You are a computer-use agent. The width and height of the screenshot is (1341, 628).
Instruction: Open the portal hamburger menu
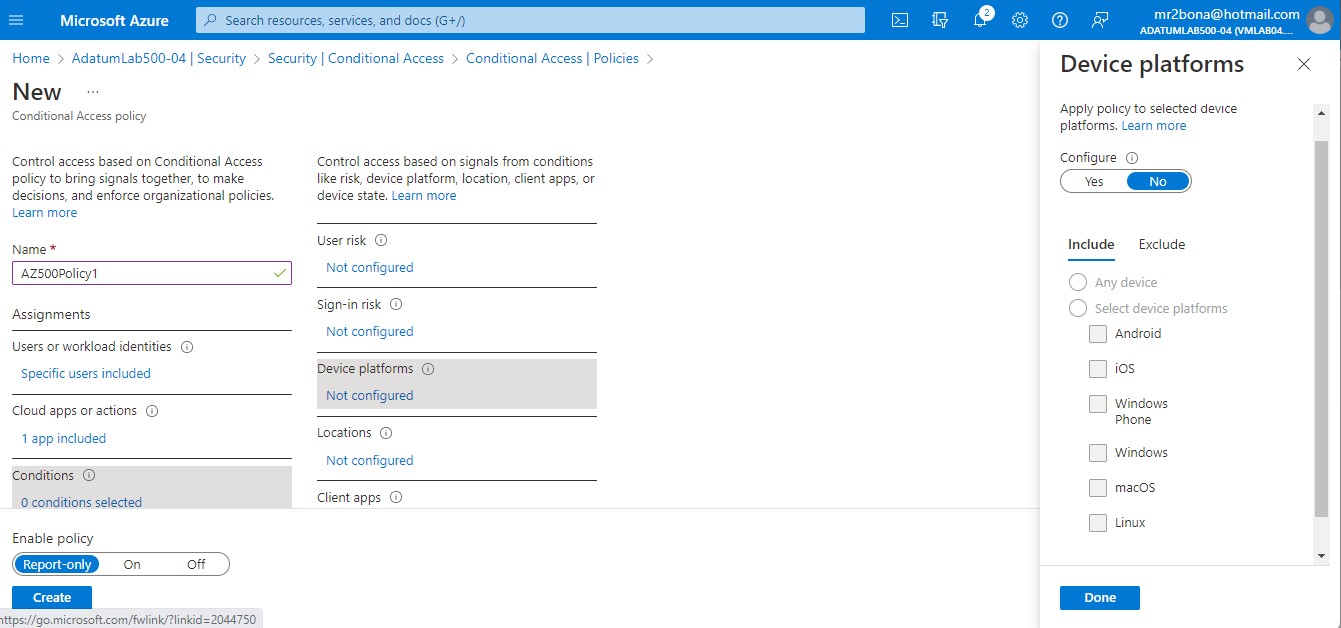[x=16, y=19]
